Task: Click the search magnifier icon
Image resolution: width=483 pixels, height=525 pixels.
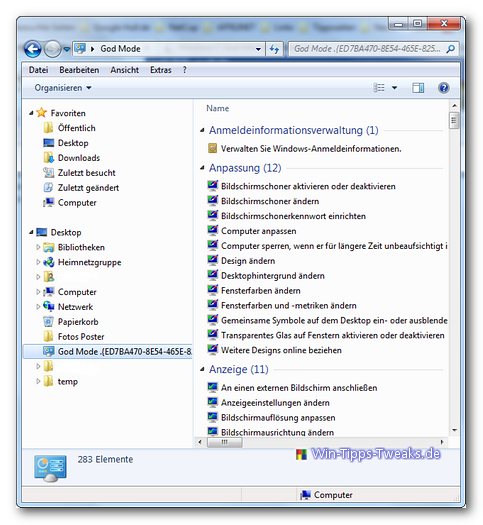Action: pyautogui.click(x=451, y=49)
